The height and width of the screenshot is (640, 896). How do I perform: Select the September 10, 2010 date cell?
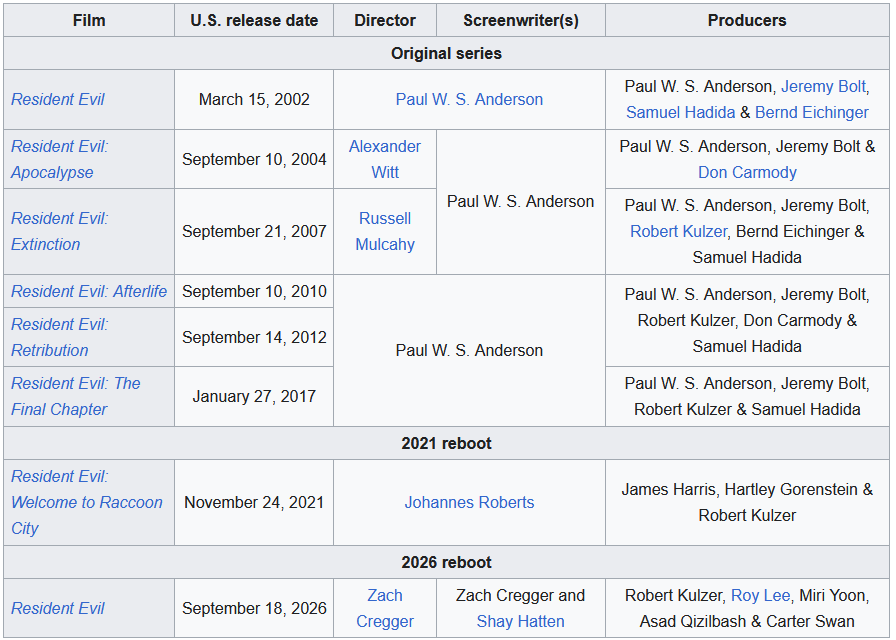pos(254,291)
